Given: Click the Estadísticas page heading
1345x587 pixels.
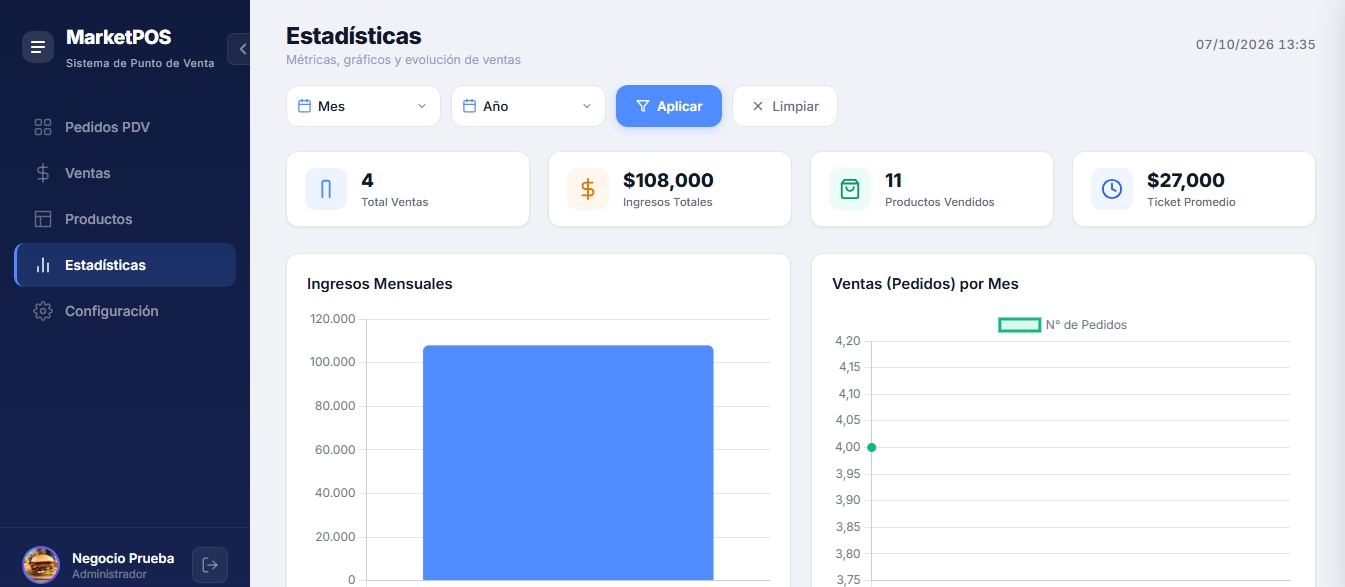Looking at the screenshot, I should [354, 36].
